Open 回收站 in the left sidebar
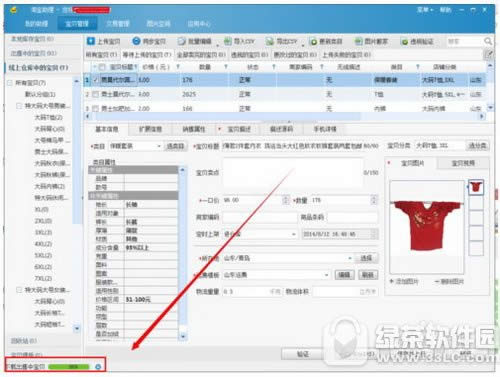Viewport: 500px width, 377px height. tap(23, 341)
